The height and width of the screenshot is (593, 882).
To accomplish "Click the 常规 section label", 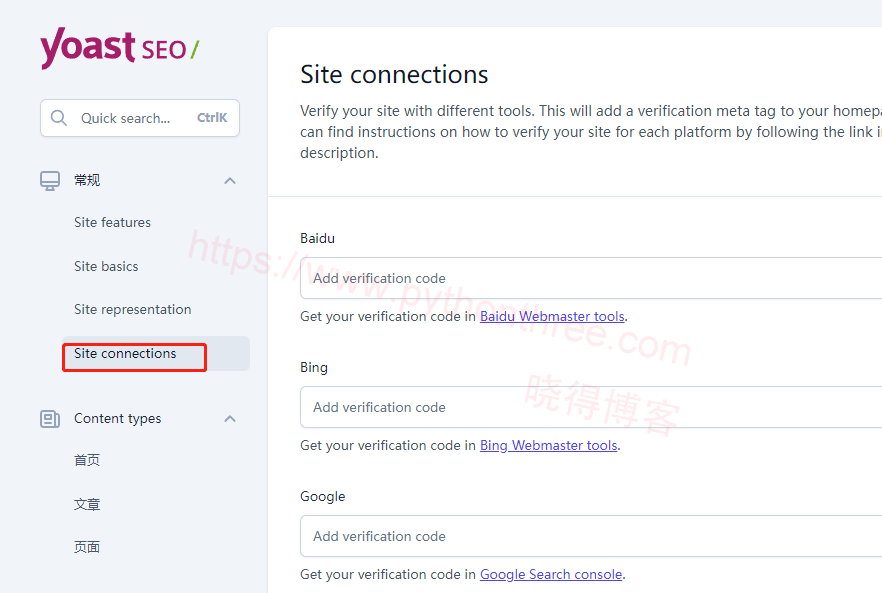I will click(87, 180).
